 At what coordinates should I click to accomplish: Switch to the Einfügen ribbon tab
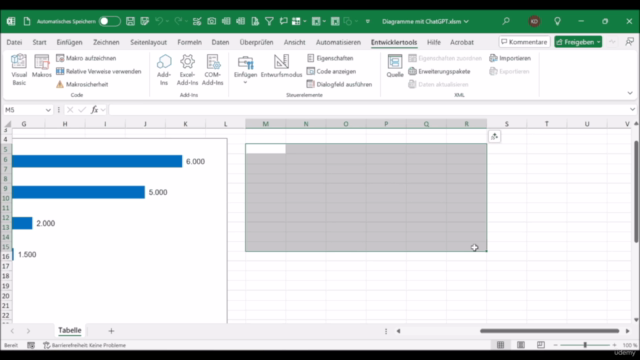click(69, 42)
